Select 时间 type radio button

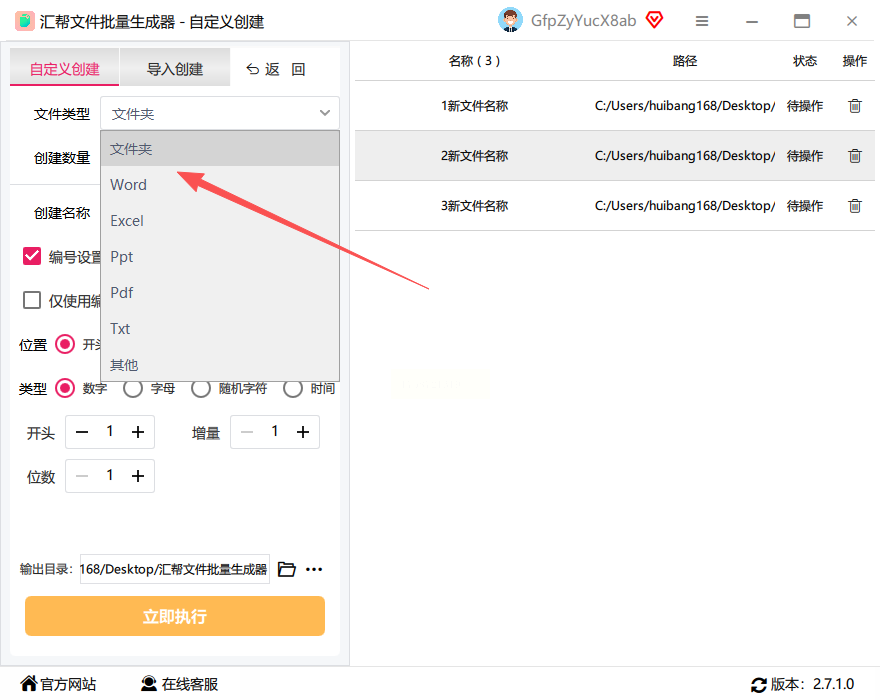(292, 388)
